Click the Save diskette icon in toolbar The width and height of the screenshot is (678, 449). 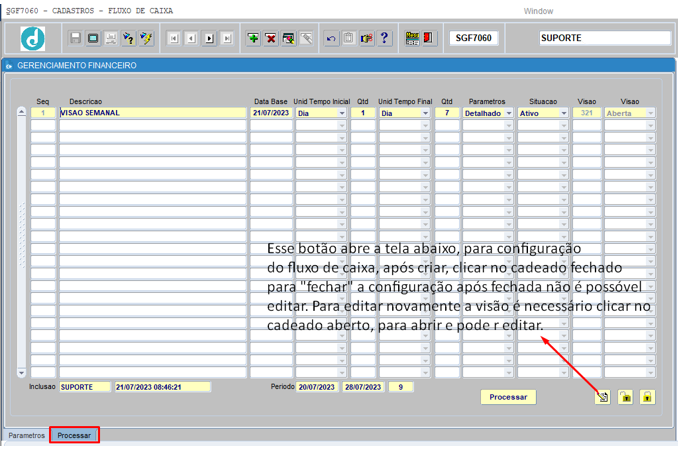pyautogui.click(x=76, y=38)
